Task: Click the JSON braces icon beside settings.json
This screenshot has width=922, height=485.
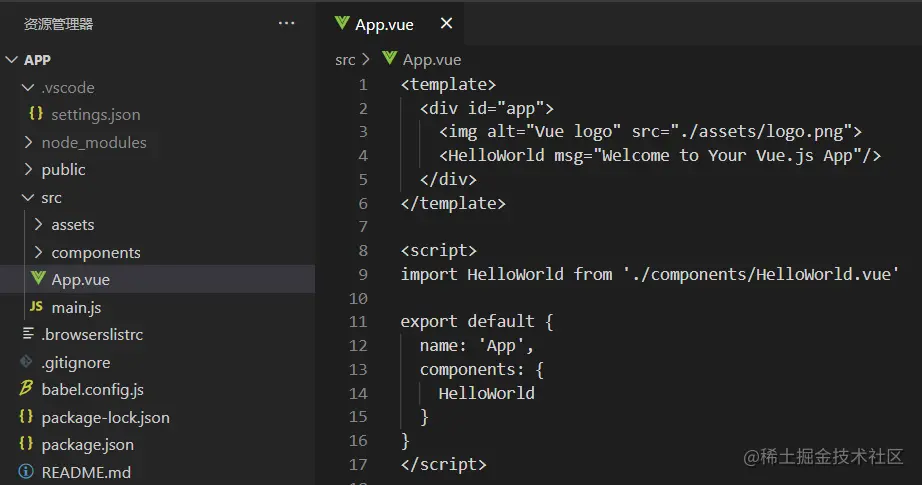Action: 36,113
